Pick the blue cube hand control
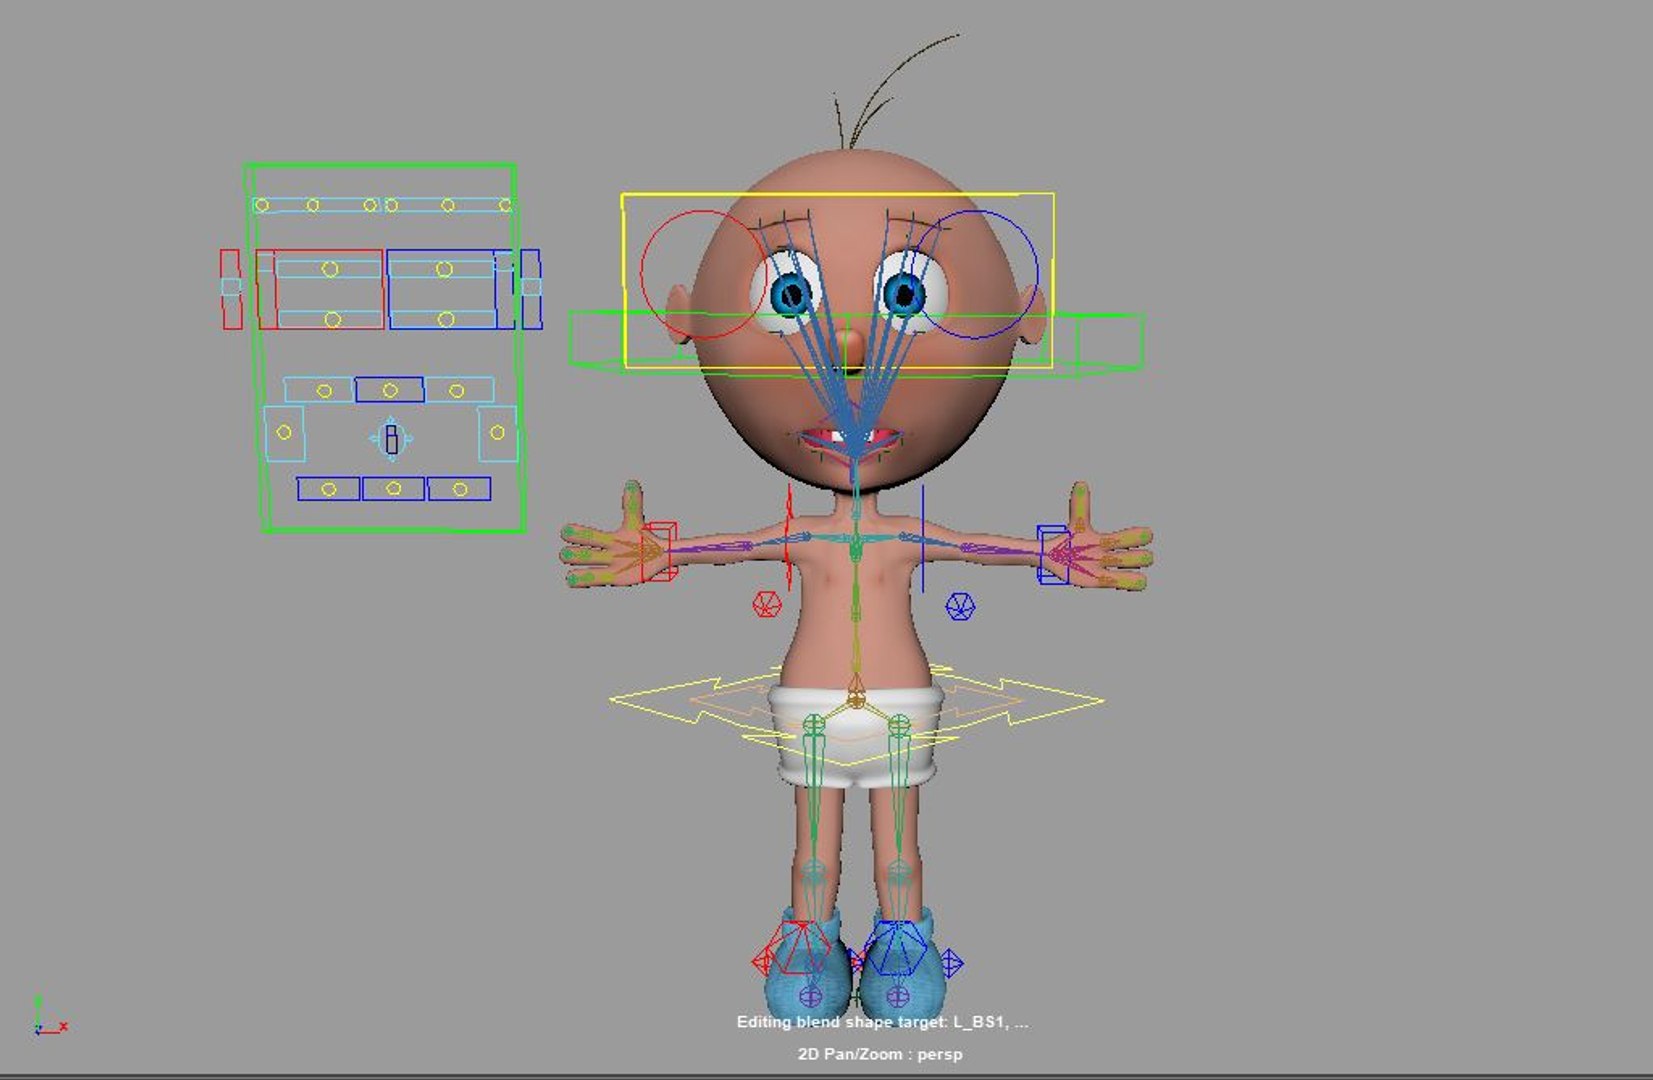 click(1053, 554)
